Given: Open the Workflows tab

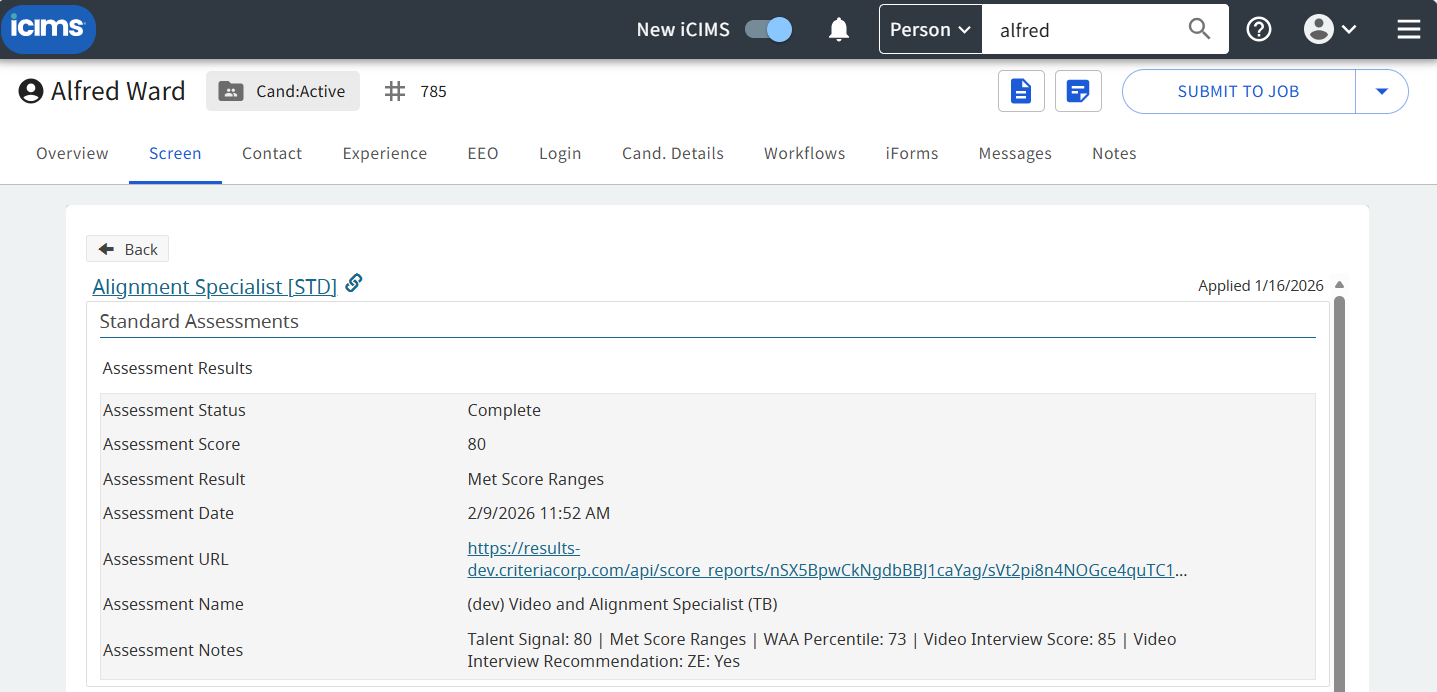Looking at the screenshot, I should coord(805,153).
